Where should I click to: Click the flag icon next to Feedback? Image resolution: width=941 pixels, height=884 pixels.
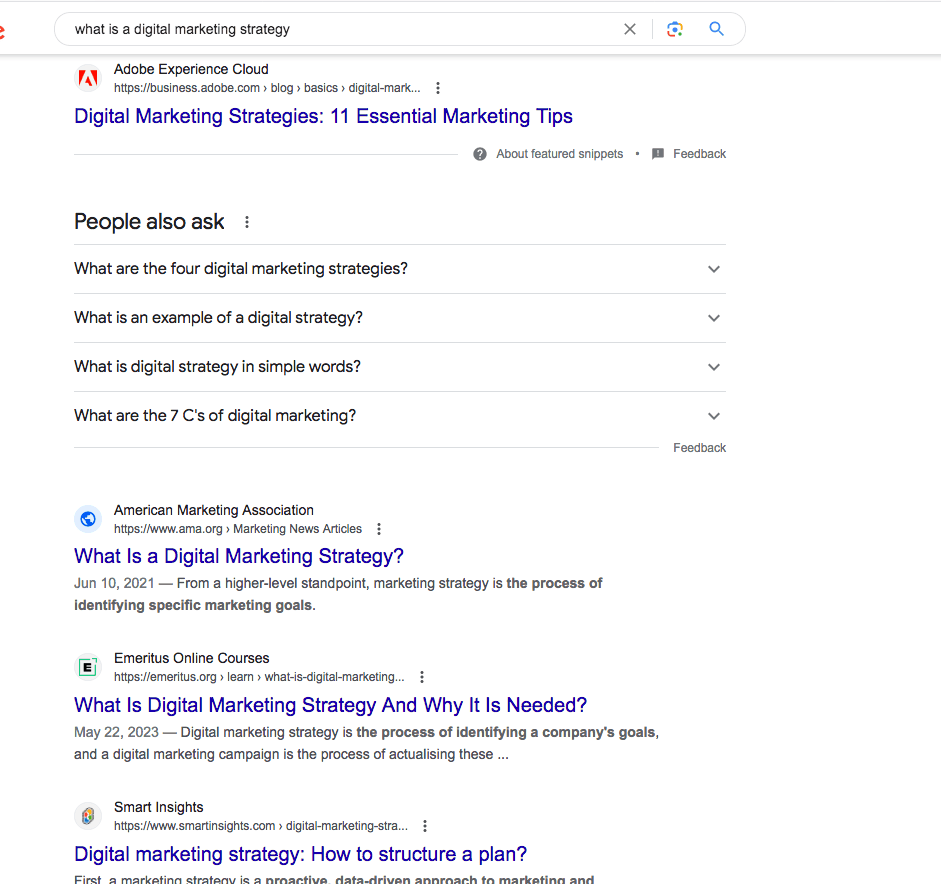[657, 153]
